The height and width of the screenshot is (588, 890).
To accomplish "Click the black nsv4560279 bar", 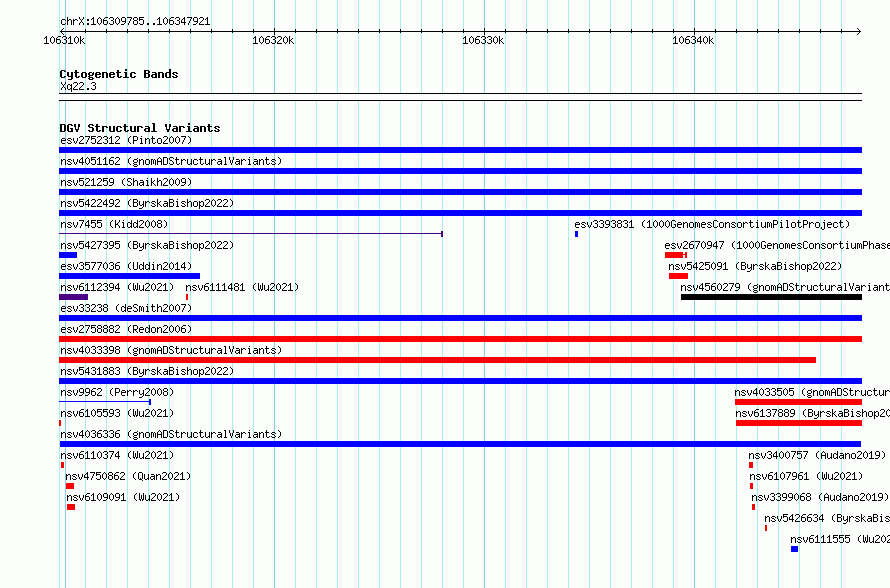I will click(x=771, y=297).
